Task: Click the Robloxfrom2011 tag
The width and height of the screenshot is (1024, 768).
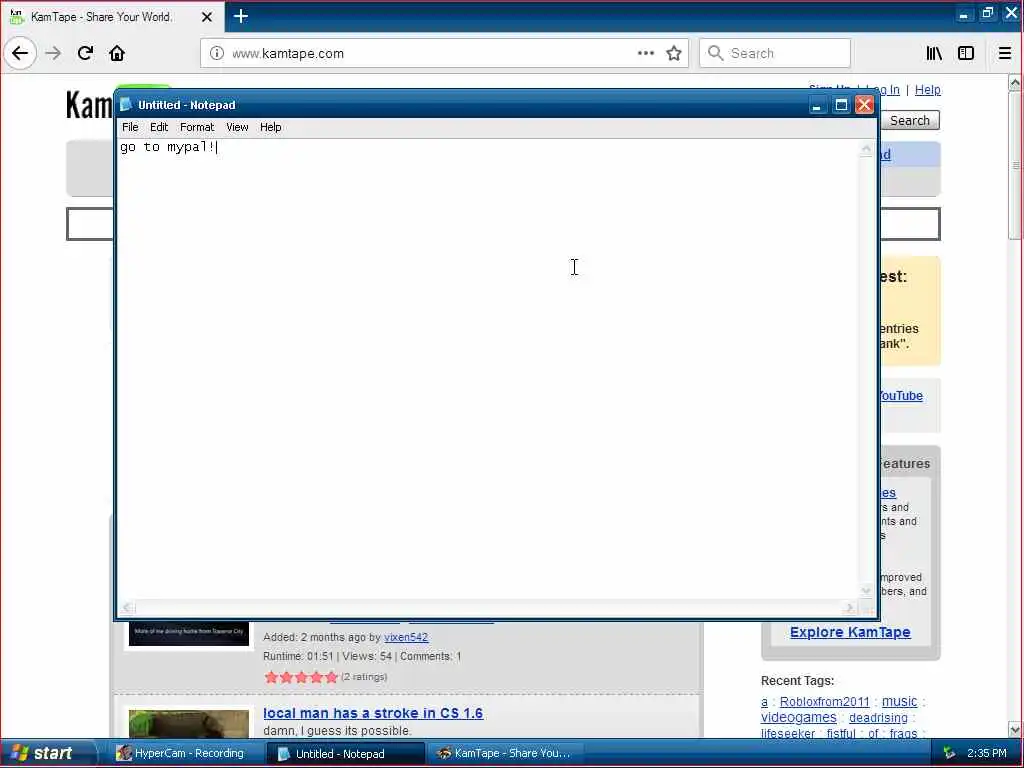Action: (x=824, y=701)
